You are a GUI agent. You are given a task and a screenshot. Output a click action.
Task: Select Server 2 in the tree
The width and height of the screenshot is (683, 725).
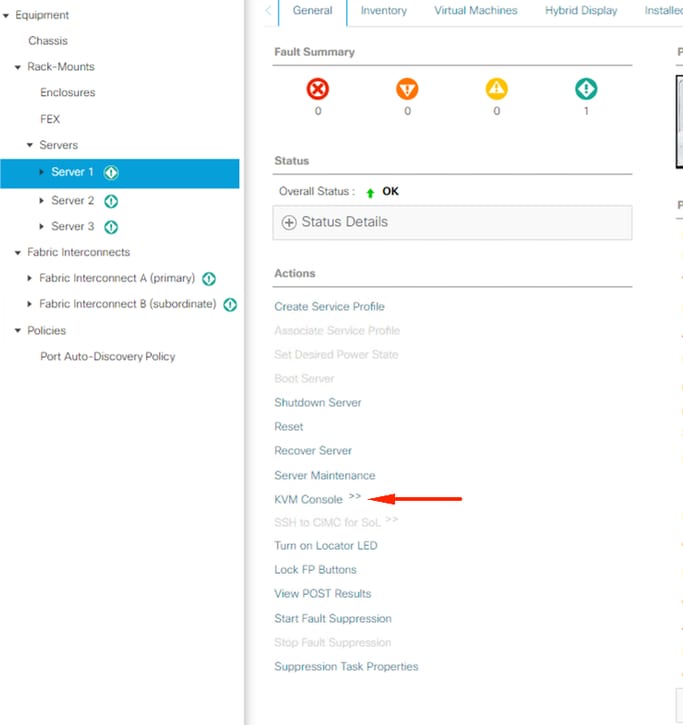pos(73,201)
